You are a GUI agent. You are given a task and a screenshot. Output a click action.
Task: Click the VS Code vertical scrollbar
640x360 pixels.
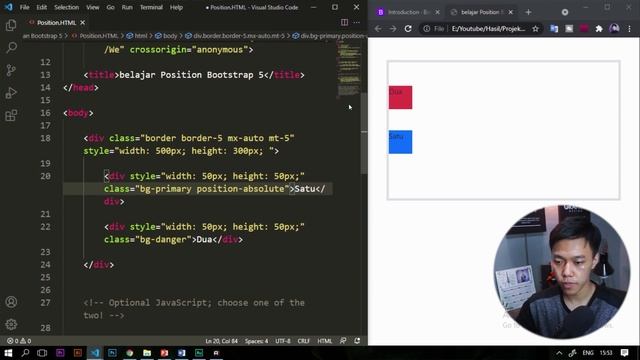coord(364,133)
